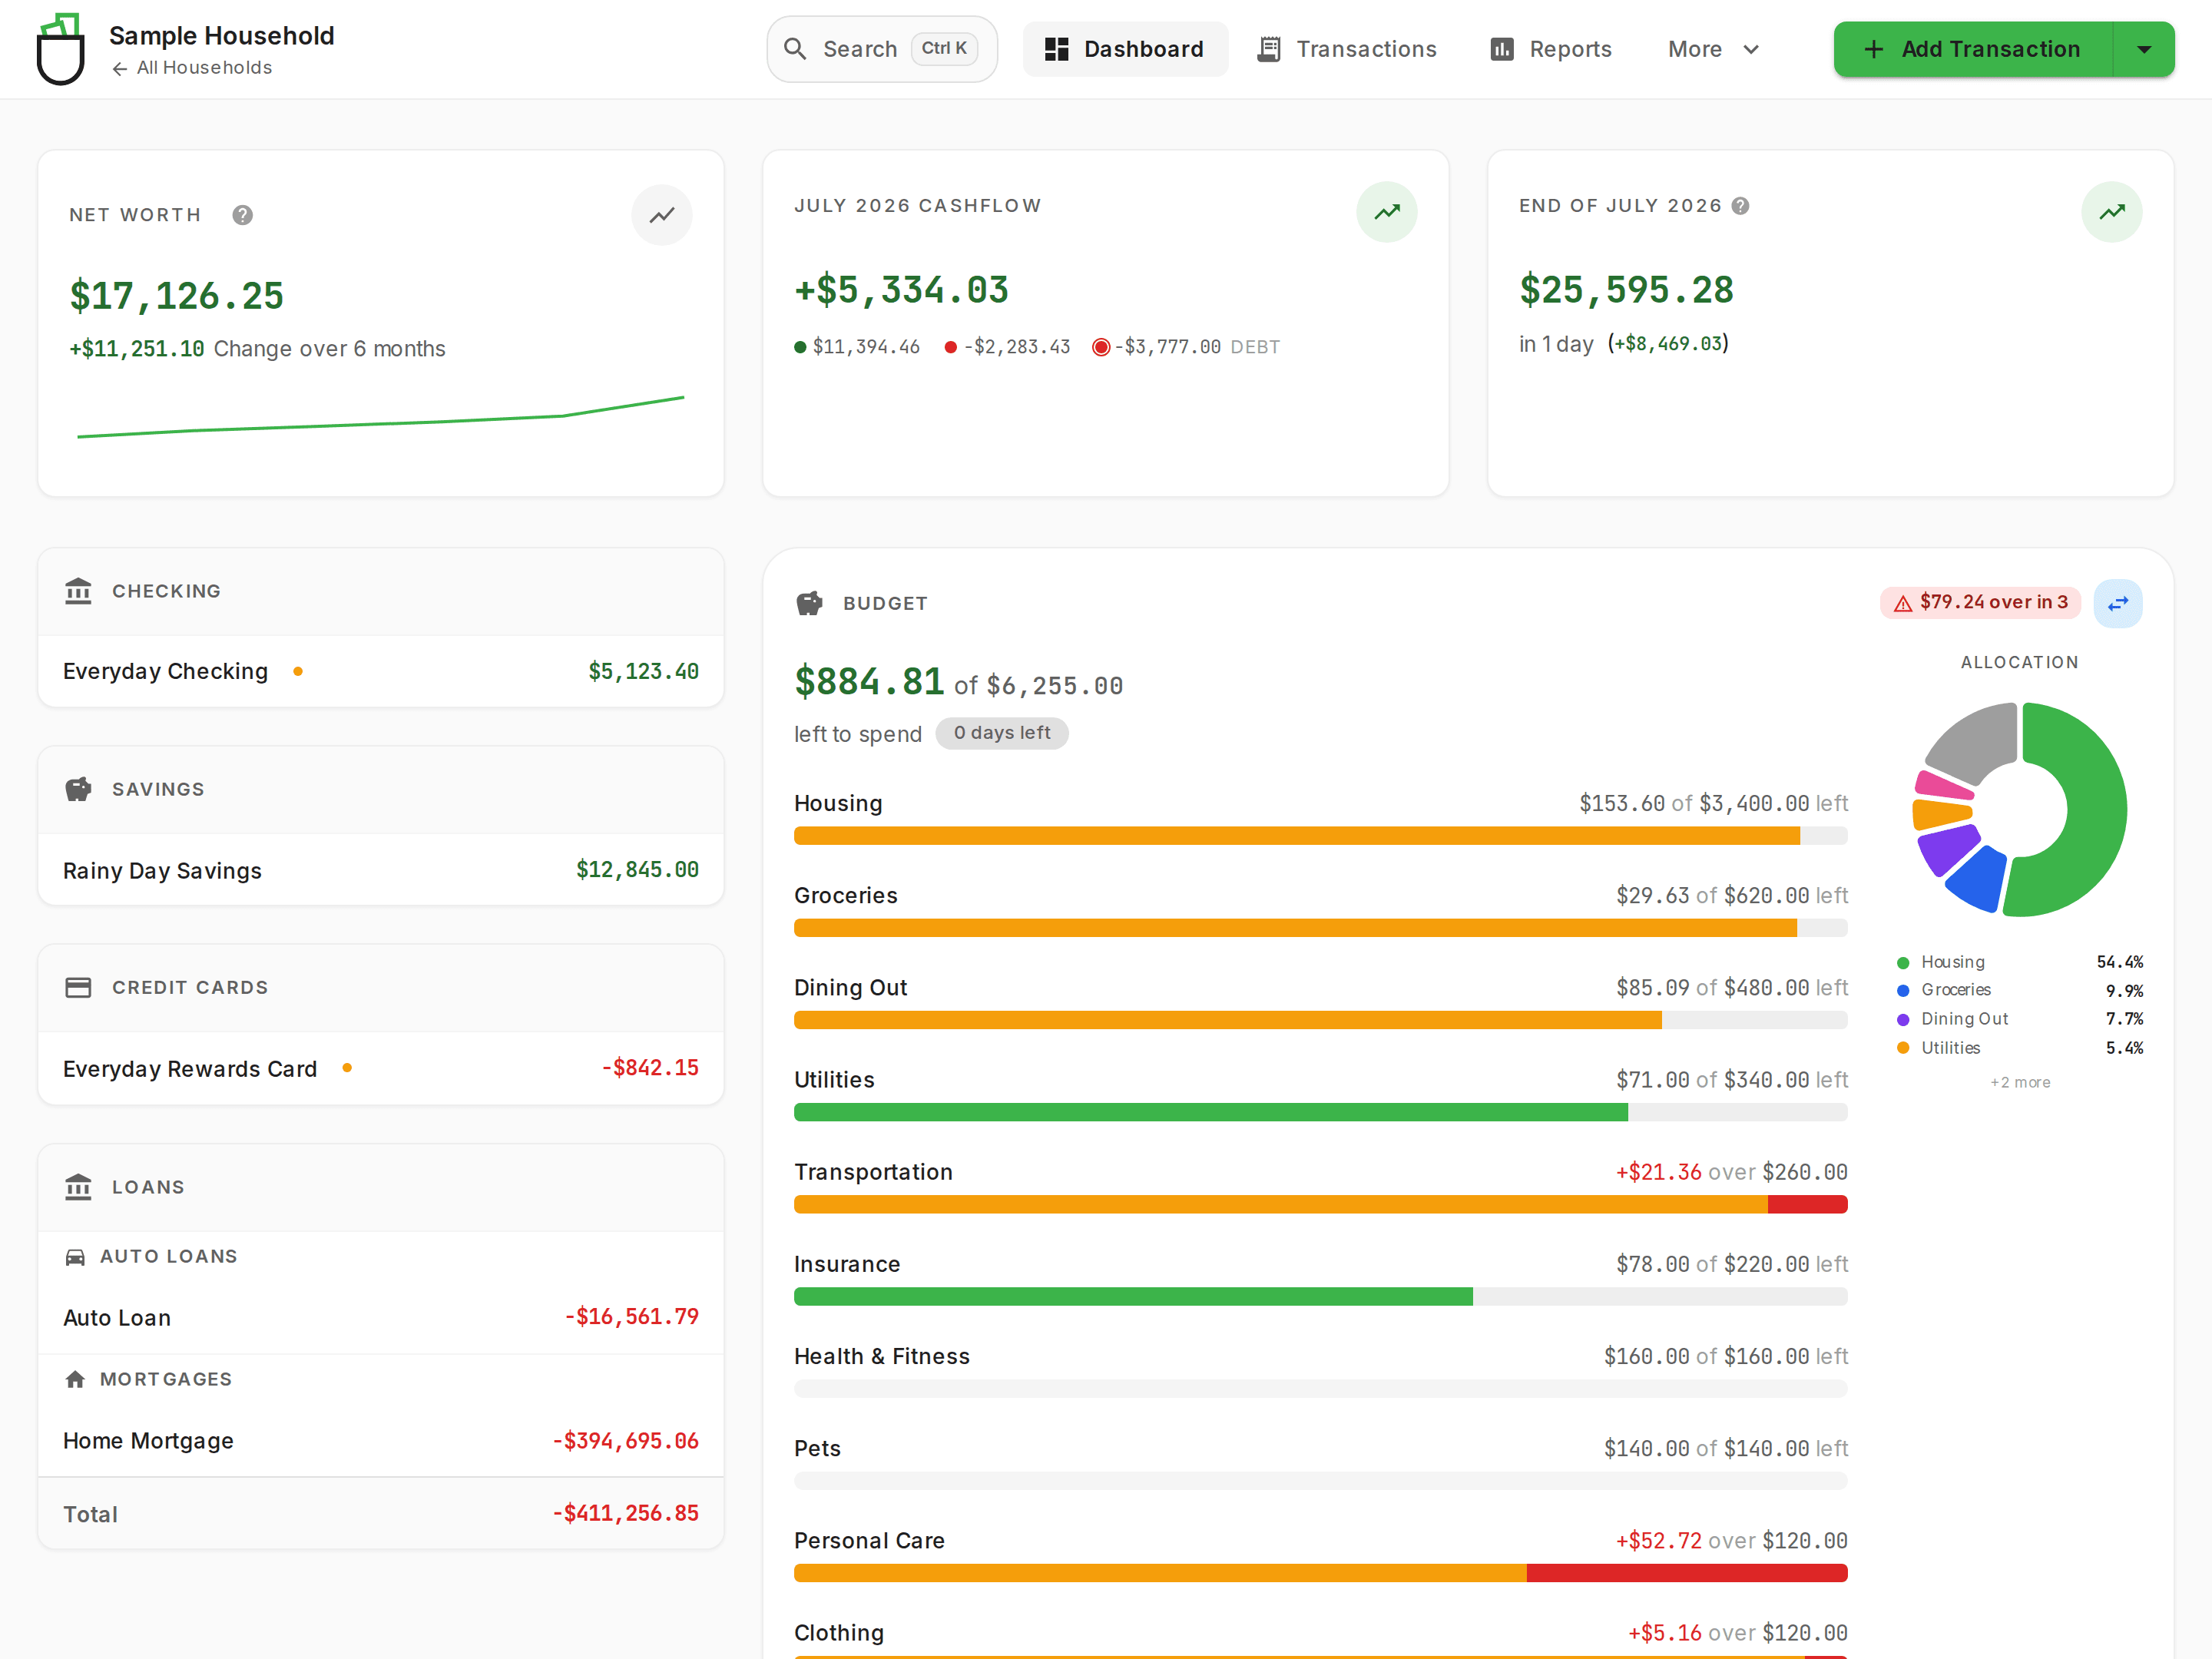
Task: Click the search magnifier icon
Action: point(795,49)
